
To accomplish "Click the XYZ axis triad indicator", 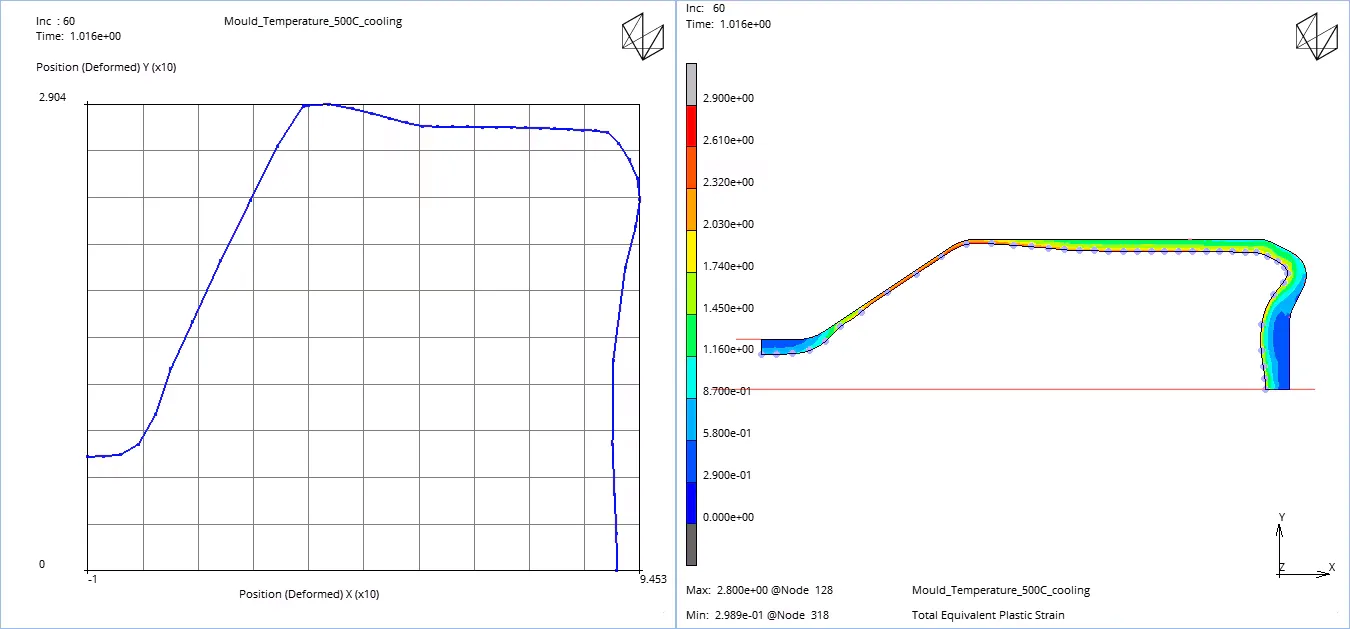I will pyautogui.click(x=1304, y=547).
